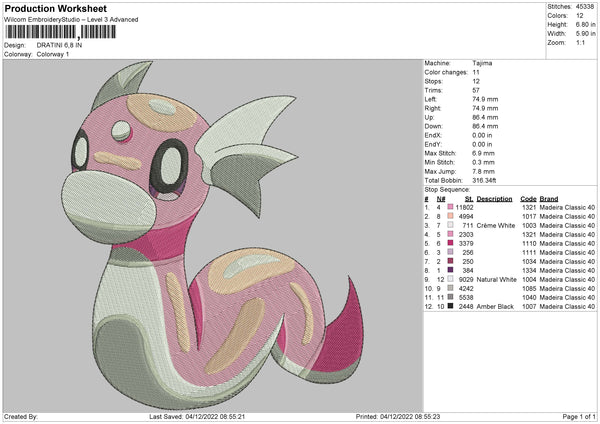Click the magenta swatch beside stitch count 3379

point(450,243)
